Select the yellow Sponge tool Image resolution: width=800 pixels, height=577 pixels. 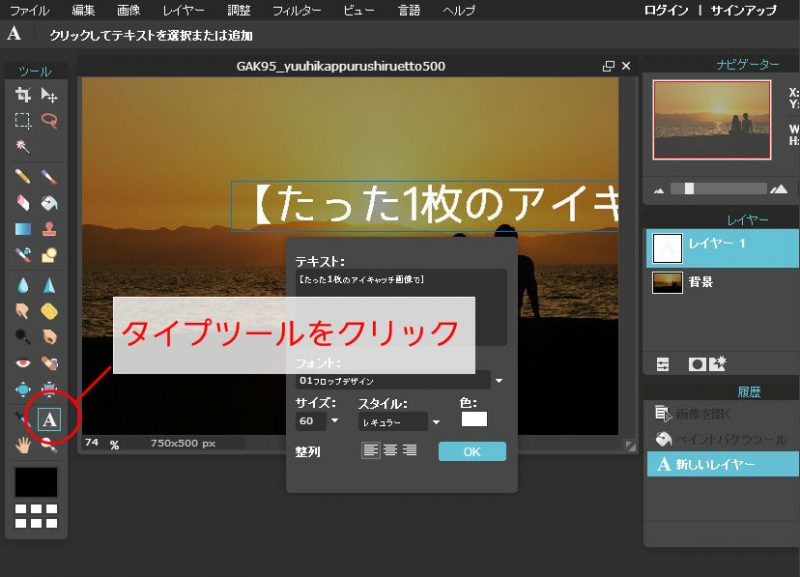pos(49,311)
